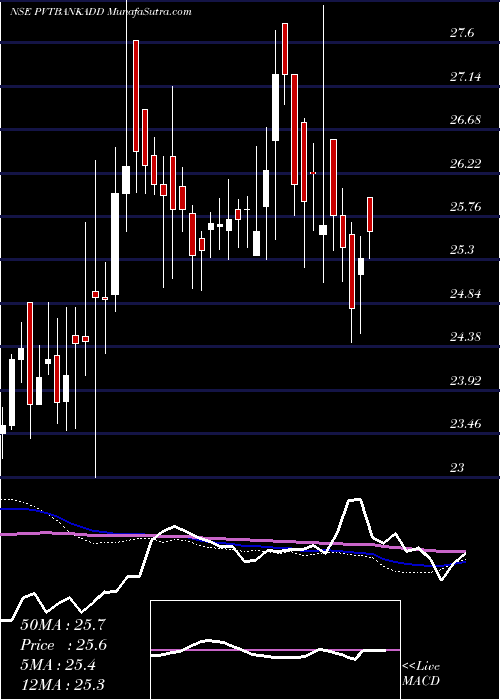This screenshot has width=500, height=700.
Task: Click the 27.14 price axis label
Action: point(465,76)
